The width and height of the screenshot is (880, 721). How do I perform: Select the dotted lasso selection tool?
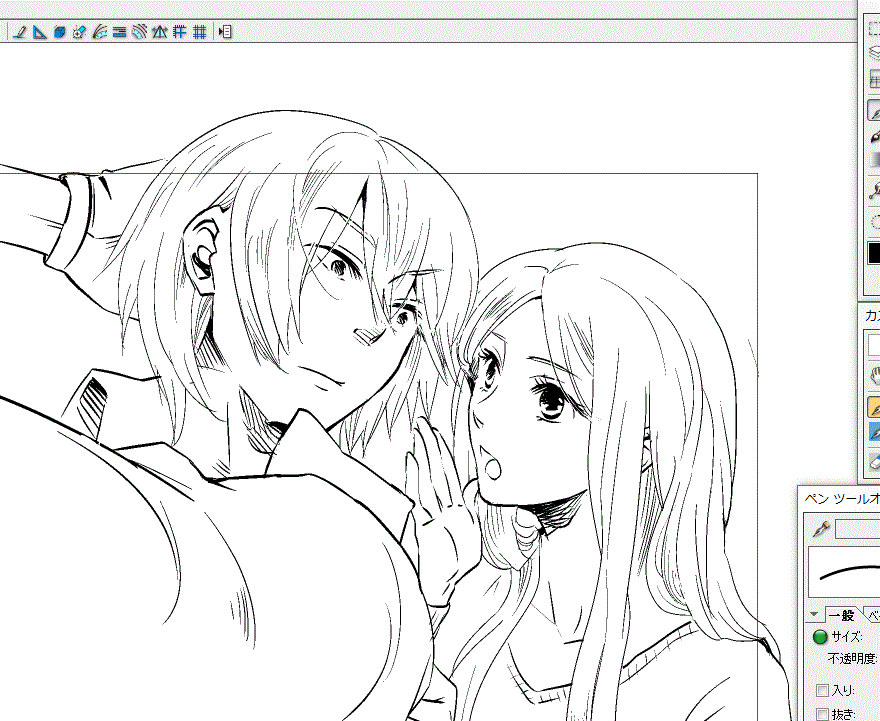point(874,222)
